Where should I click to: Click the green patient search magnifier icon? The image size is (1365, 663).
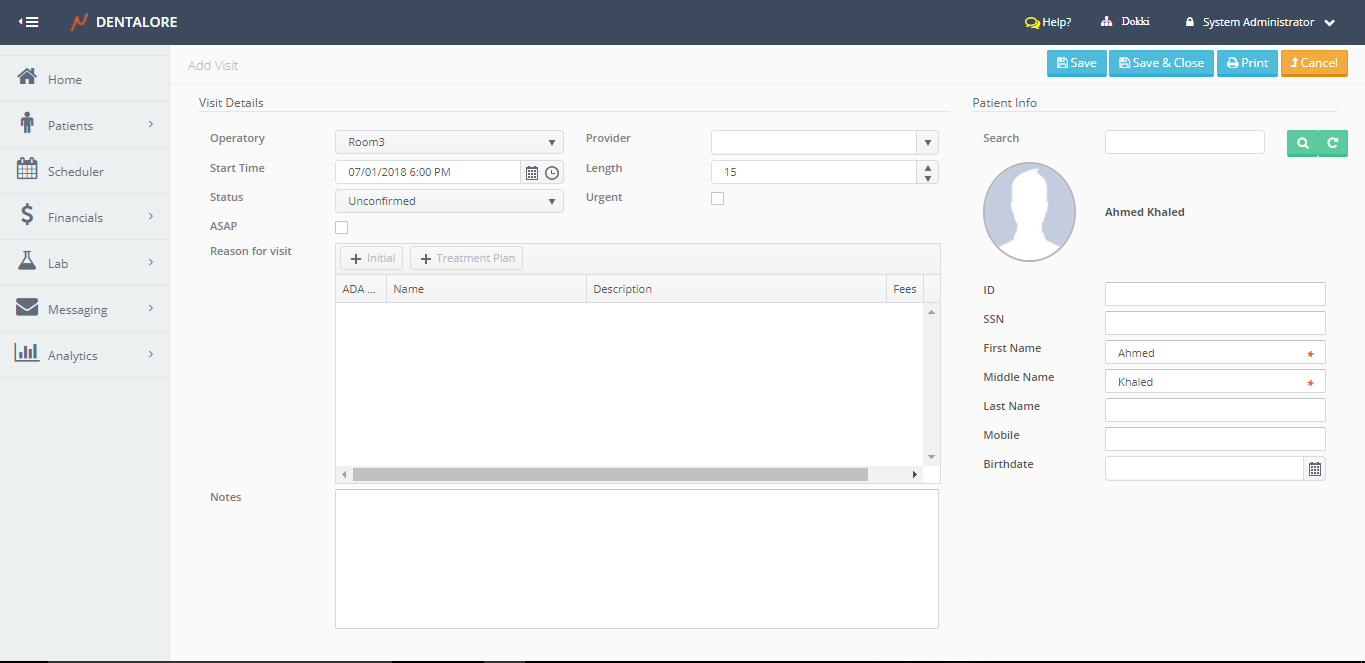point(1302,144)
